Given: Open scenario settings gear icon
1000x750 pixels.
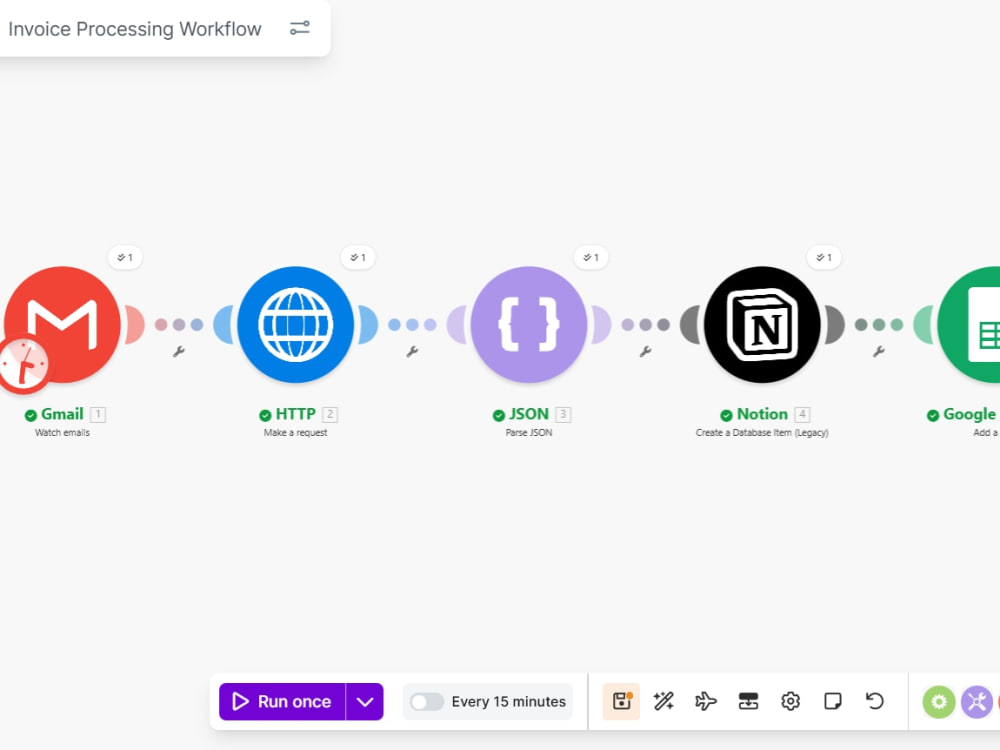Looking at the screenshot, I should [790, 702].
